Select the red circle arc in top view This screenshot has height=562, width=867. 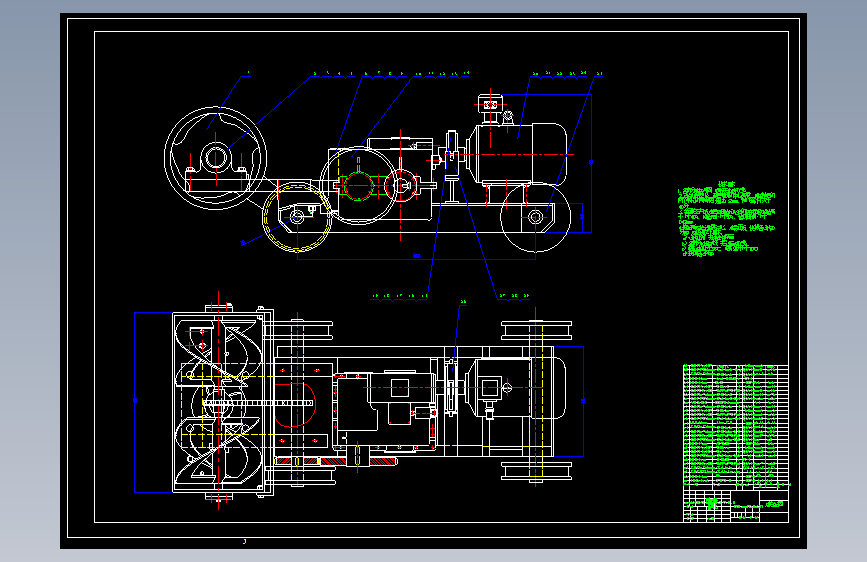pyautogui.click(x=296, y=404)
